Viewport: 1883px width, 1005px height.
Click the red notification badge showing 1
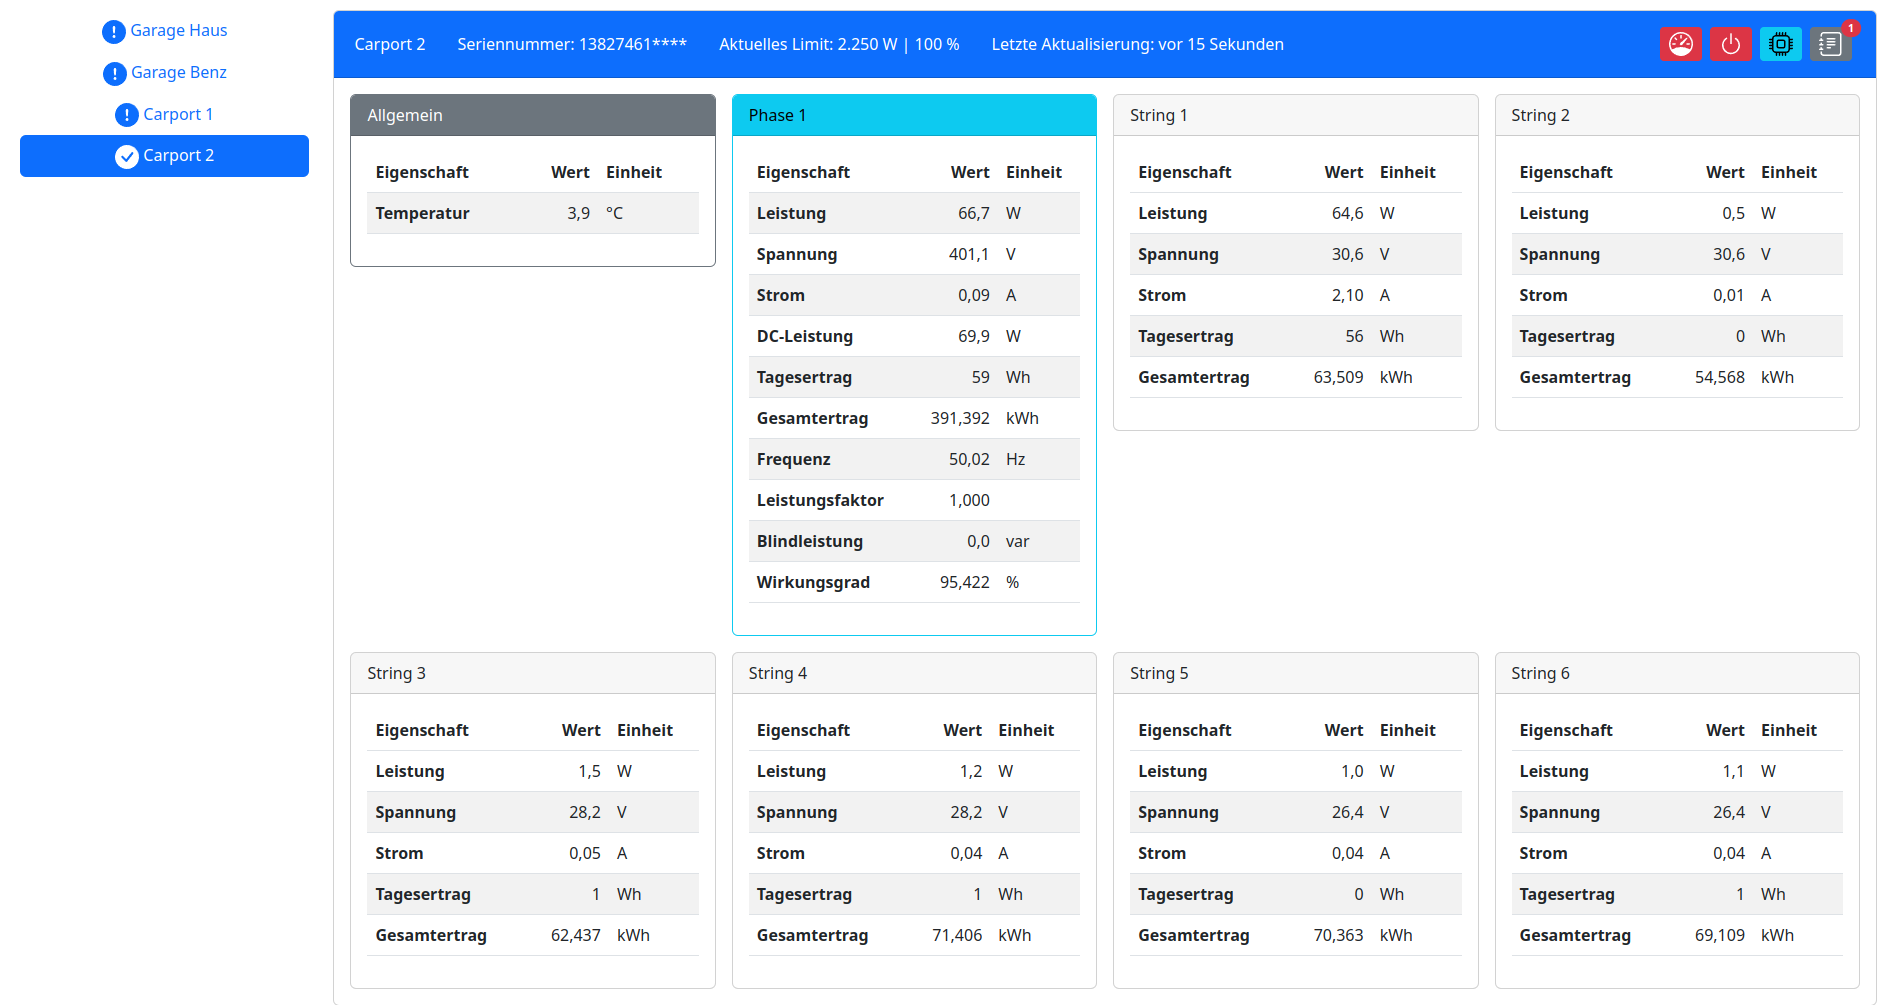point(1851,28)
